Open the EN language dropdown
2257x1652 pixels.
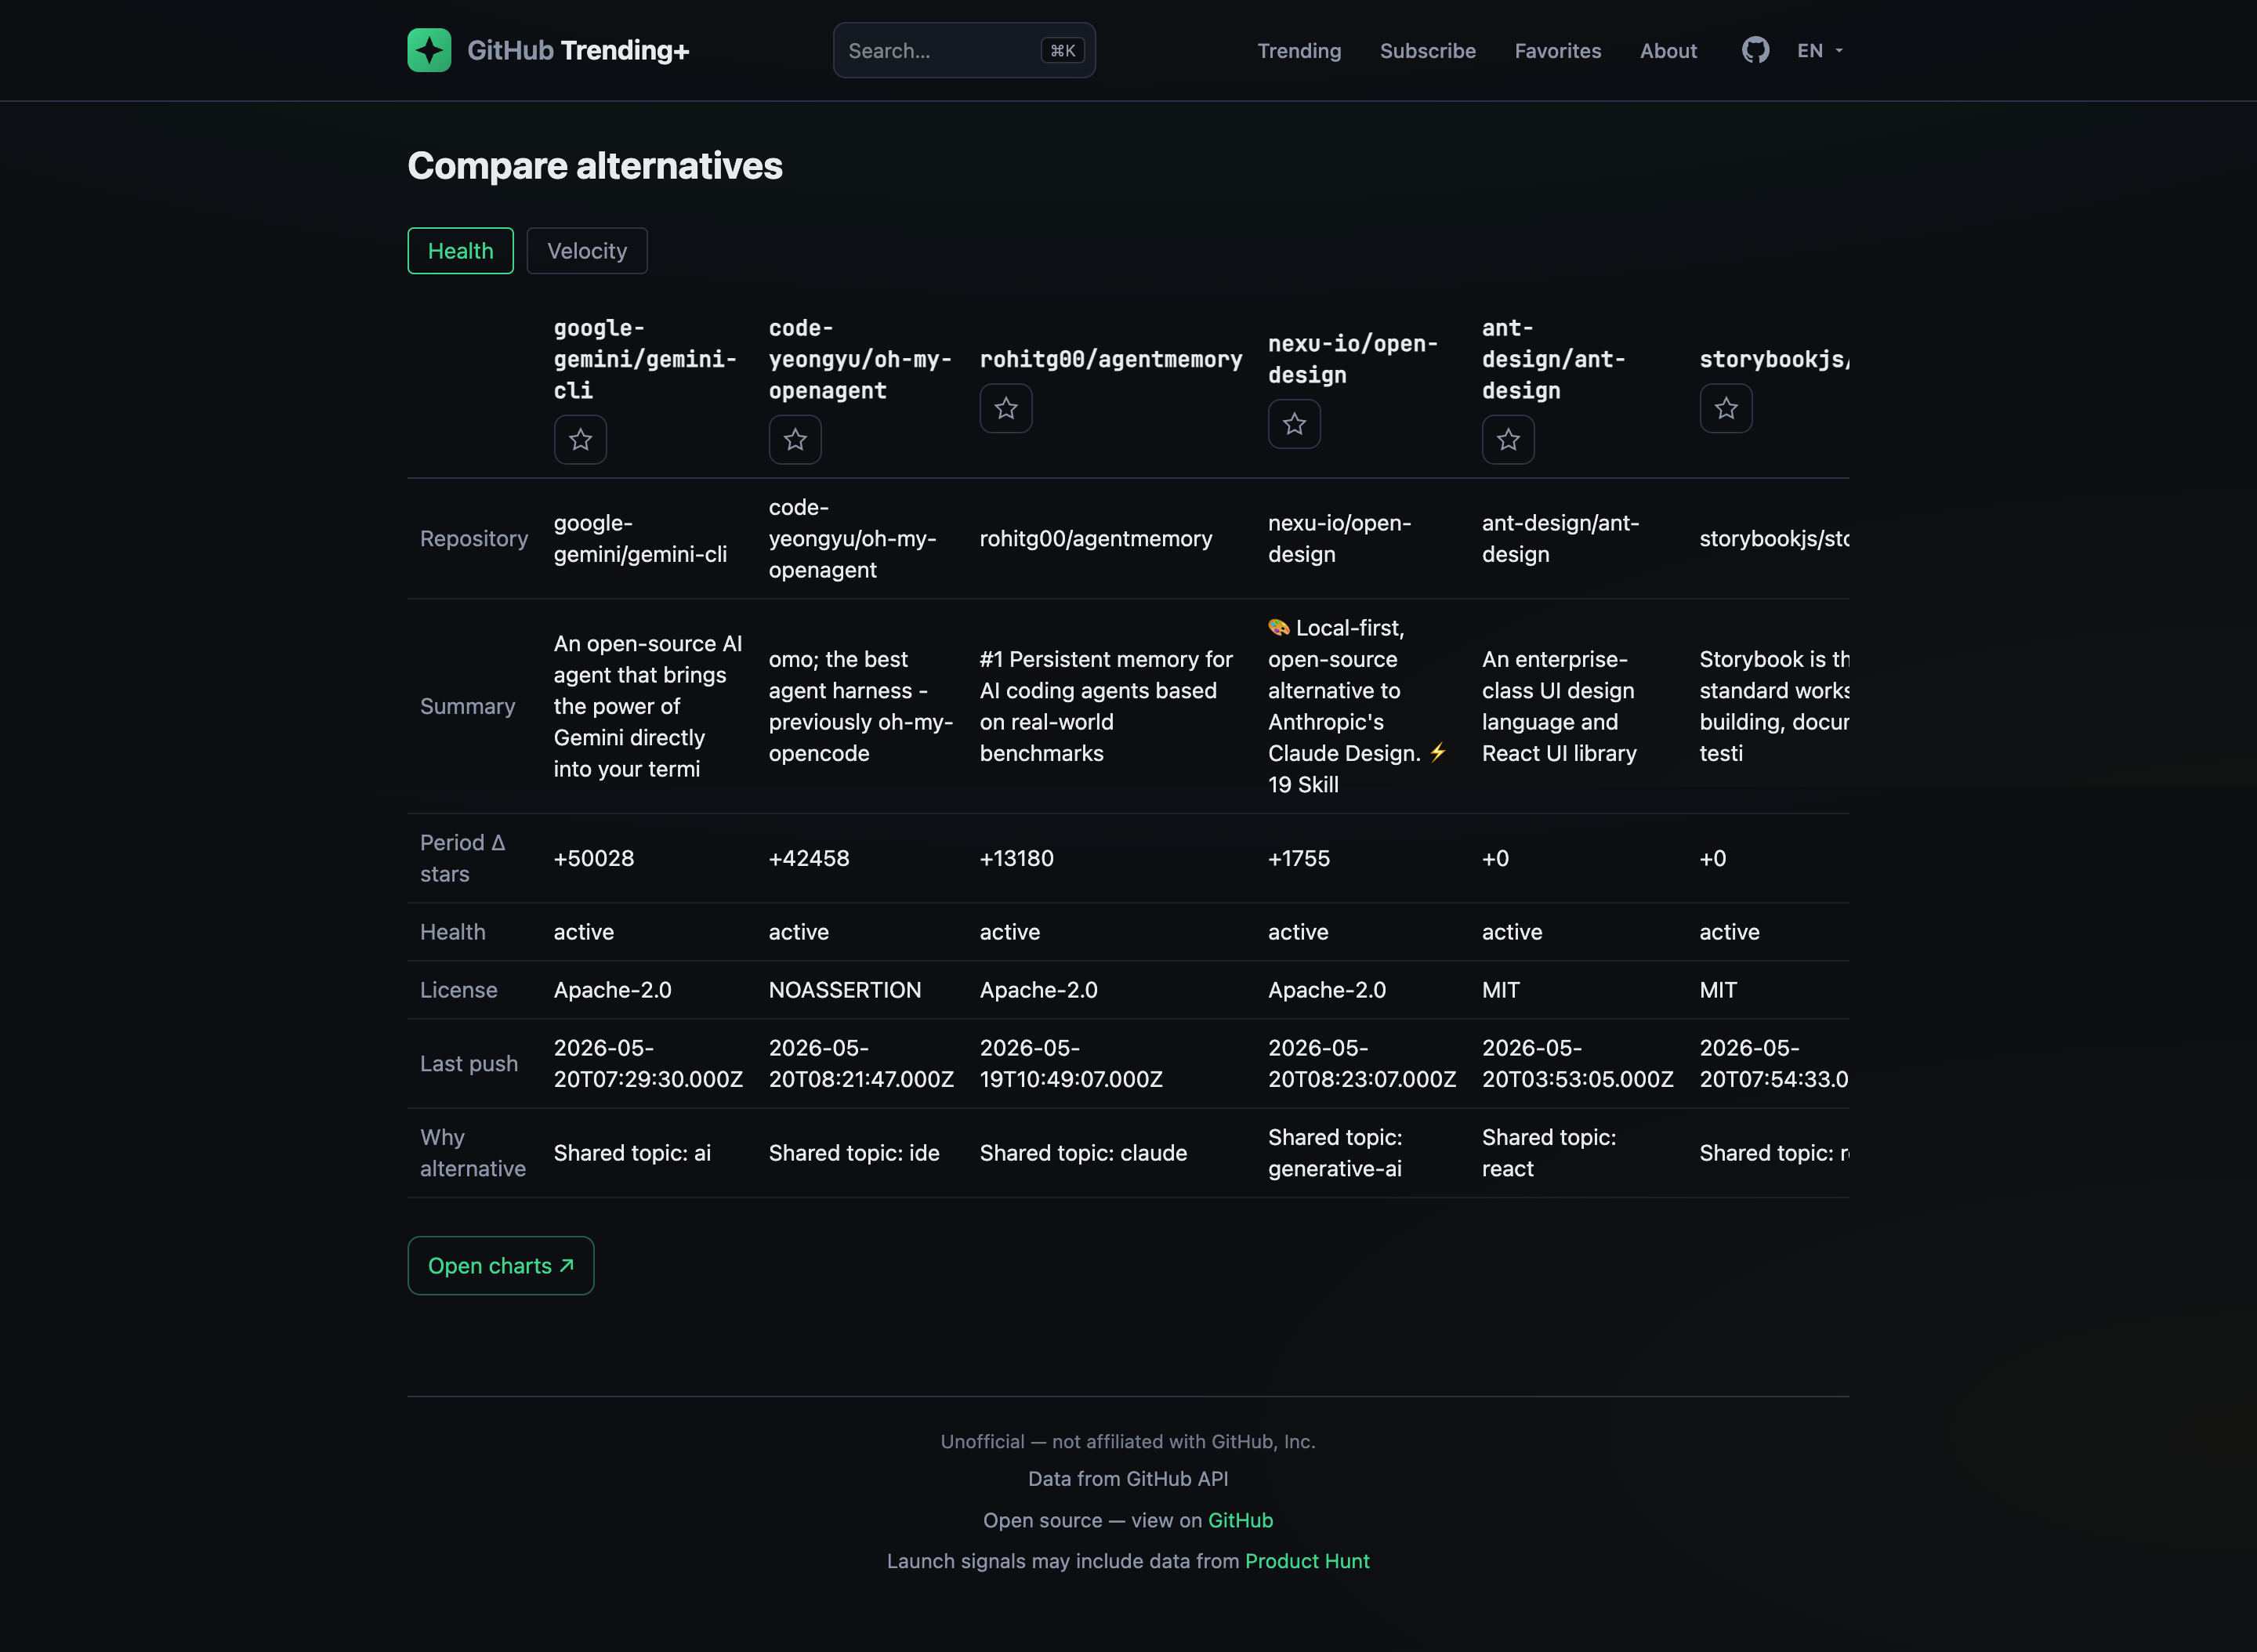(x=1820, y=50)
